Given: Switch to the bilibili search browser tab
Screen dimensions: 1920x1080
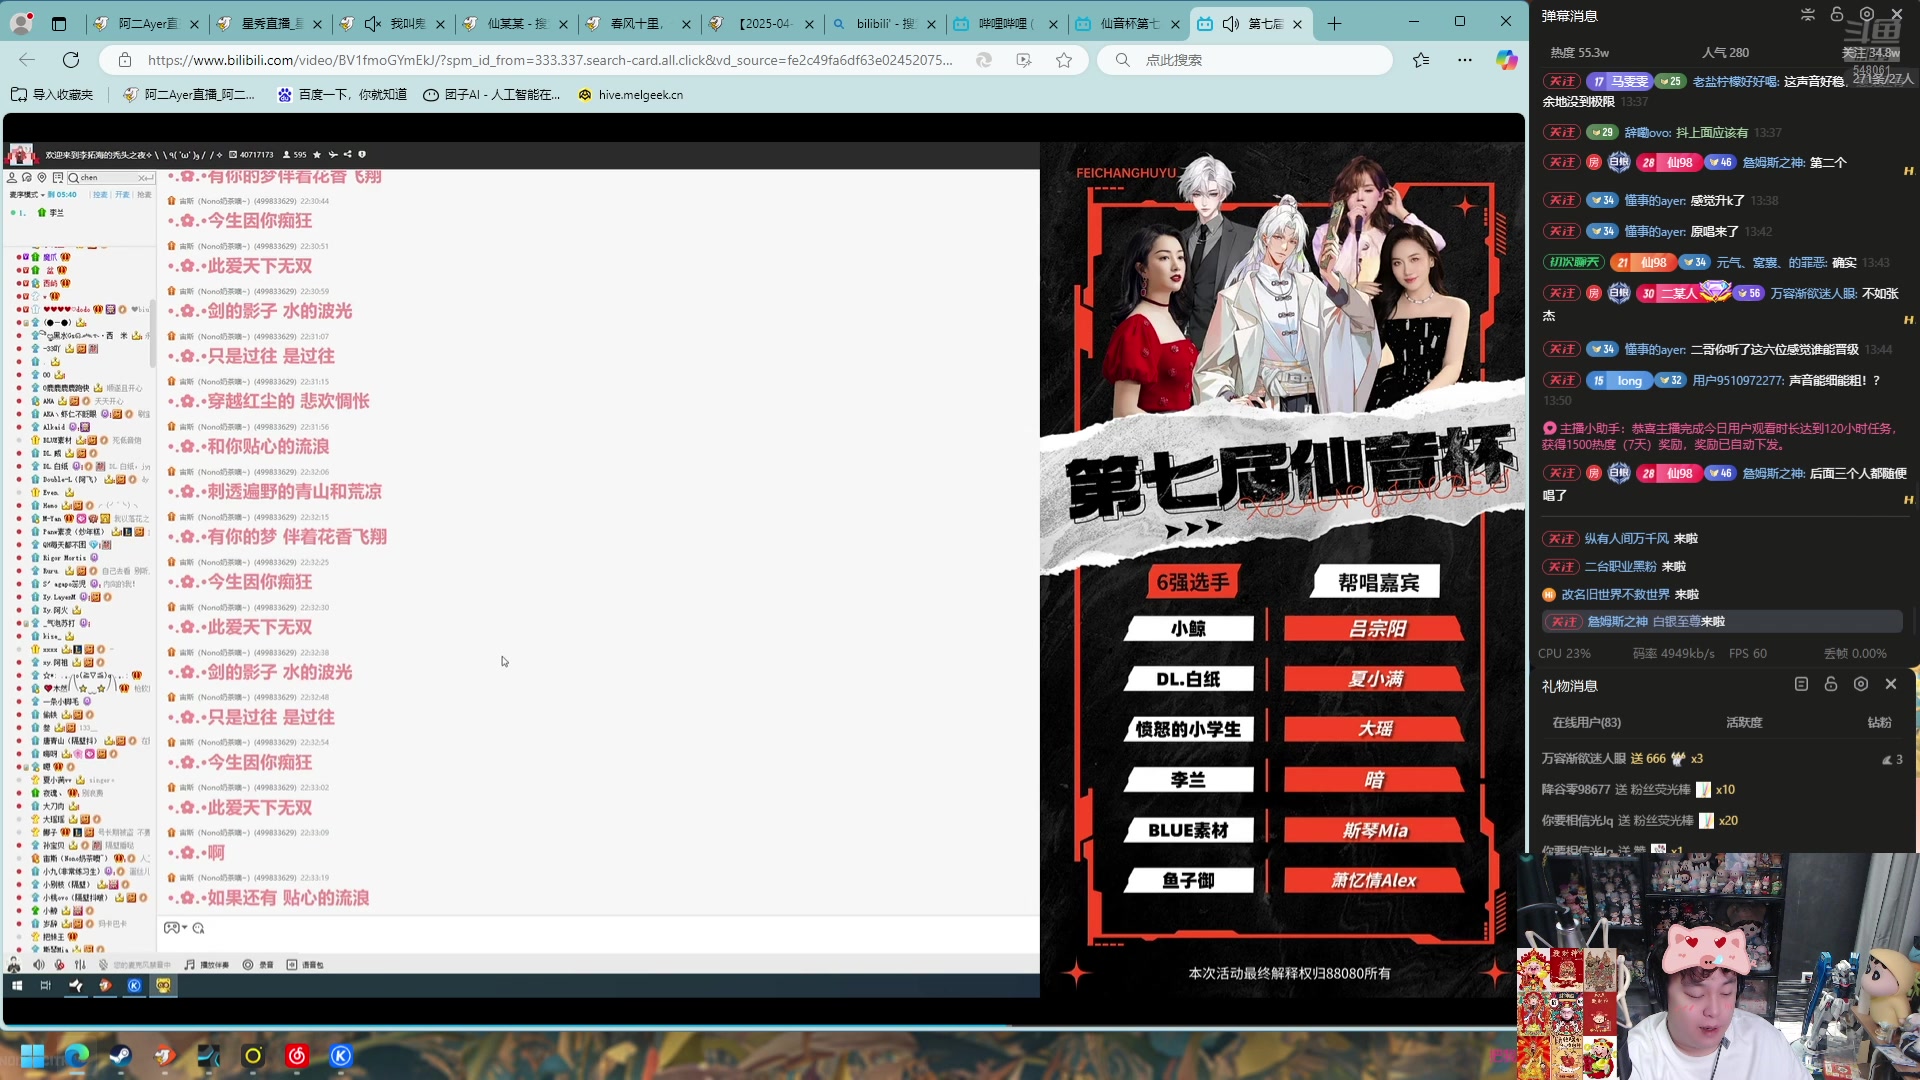Looking at the screenshot, I should click(884, 23).
